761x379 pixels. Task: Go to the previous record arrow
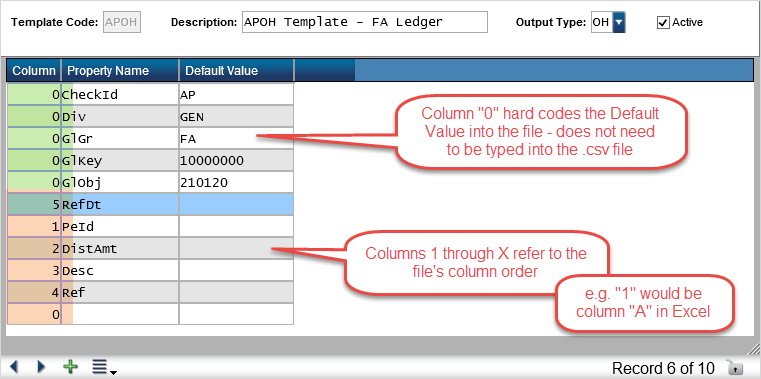pyautogui.click(x=14, y=366)
